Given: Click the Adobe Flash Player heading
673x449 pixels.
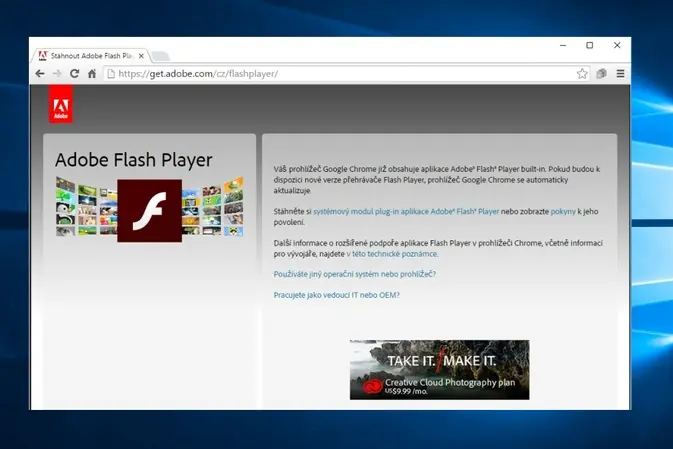Looking at the screenshot, I should pos(133,160).
